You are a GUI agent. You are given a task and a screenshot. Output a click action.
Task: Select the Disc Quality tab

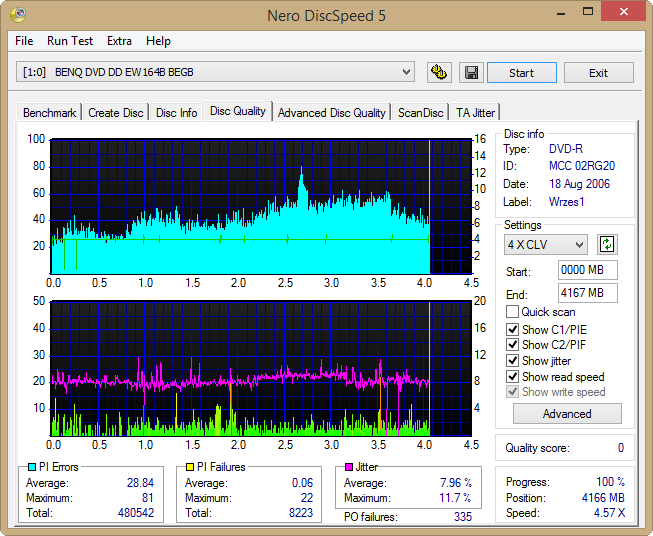[x=237, y=111]
